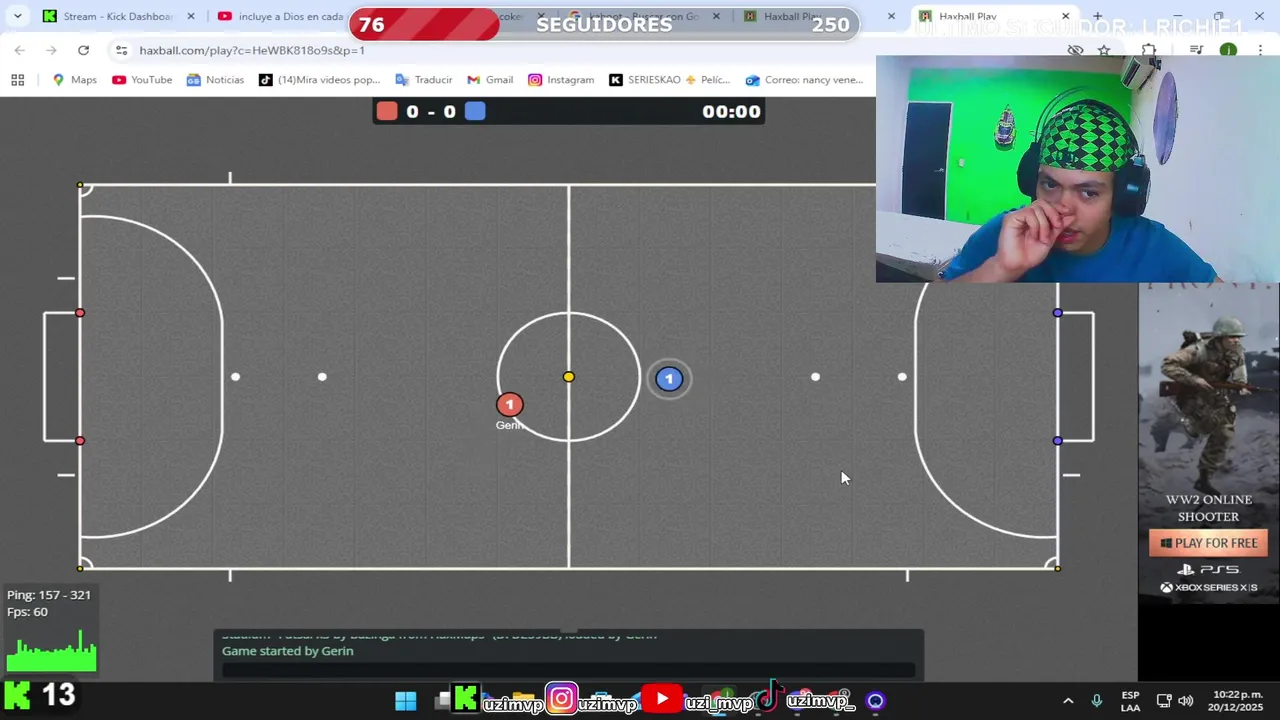The height and width of the screenshot is (720, 1280).
Task: Open the YouTube bookmark
Action: point(142,80)
